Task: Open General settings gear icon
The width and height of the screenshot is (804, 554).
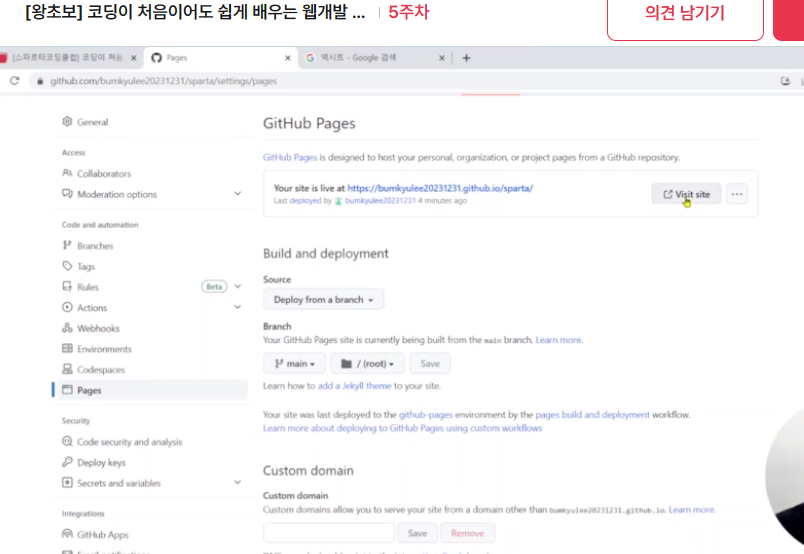Action: tap(67, 122)
